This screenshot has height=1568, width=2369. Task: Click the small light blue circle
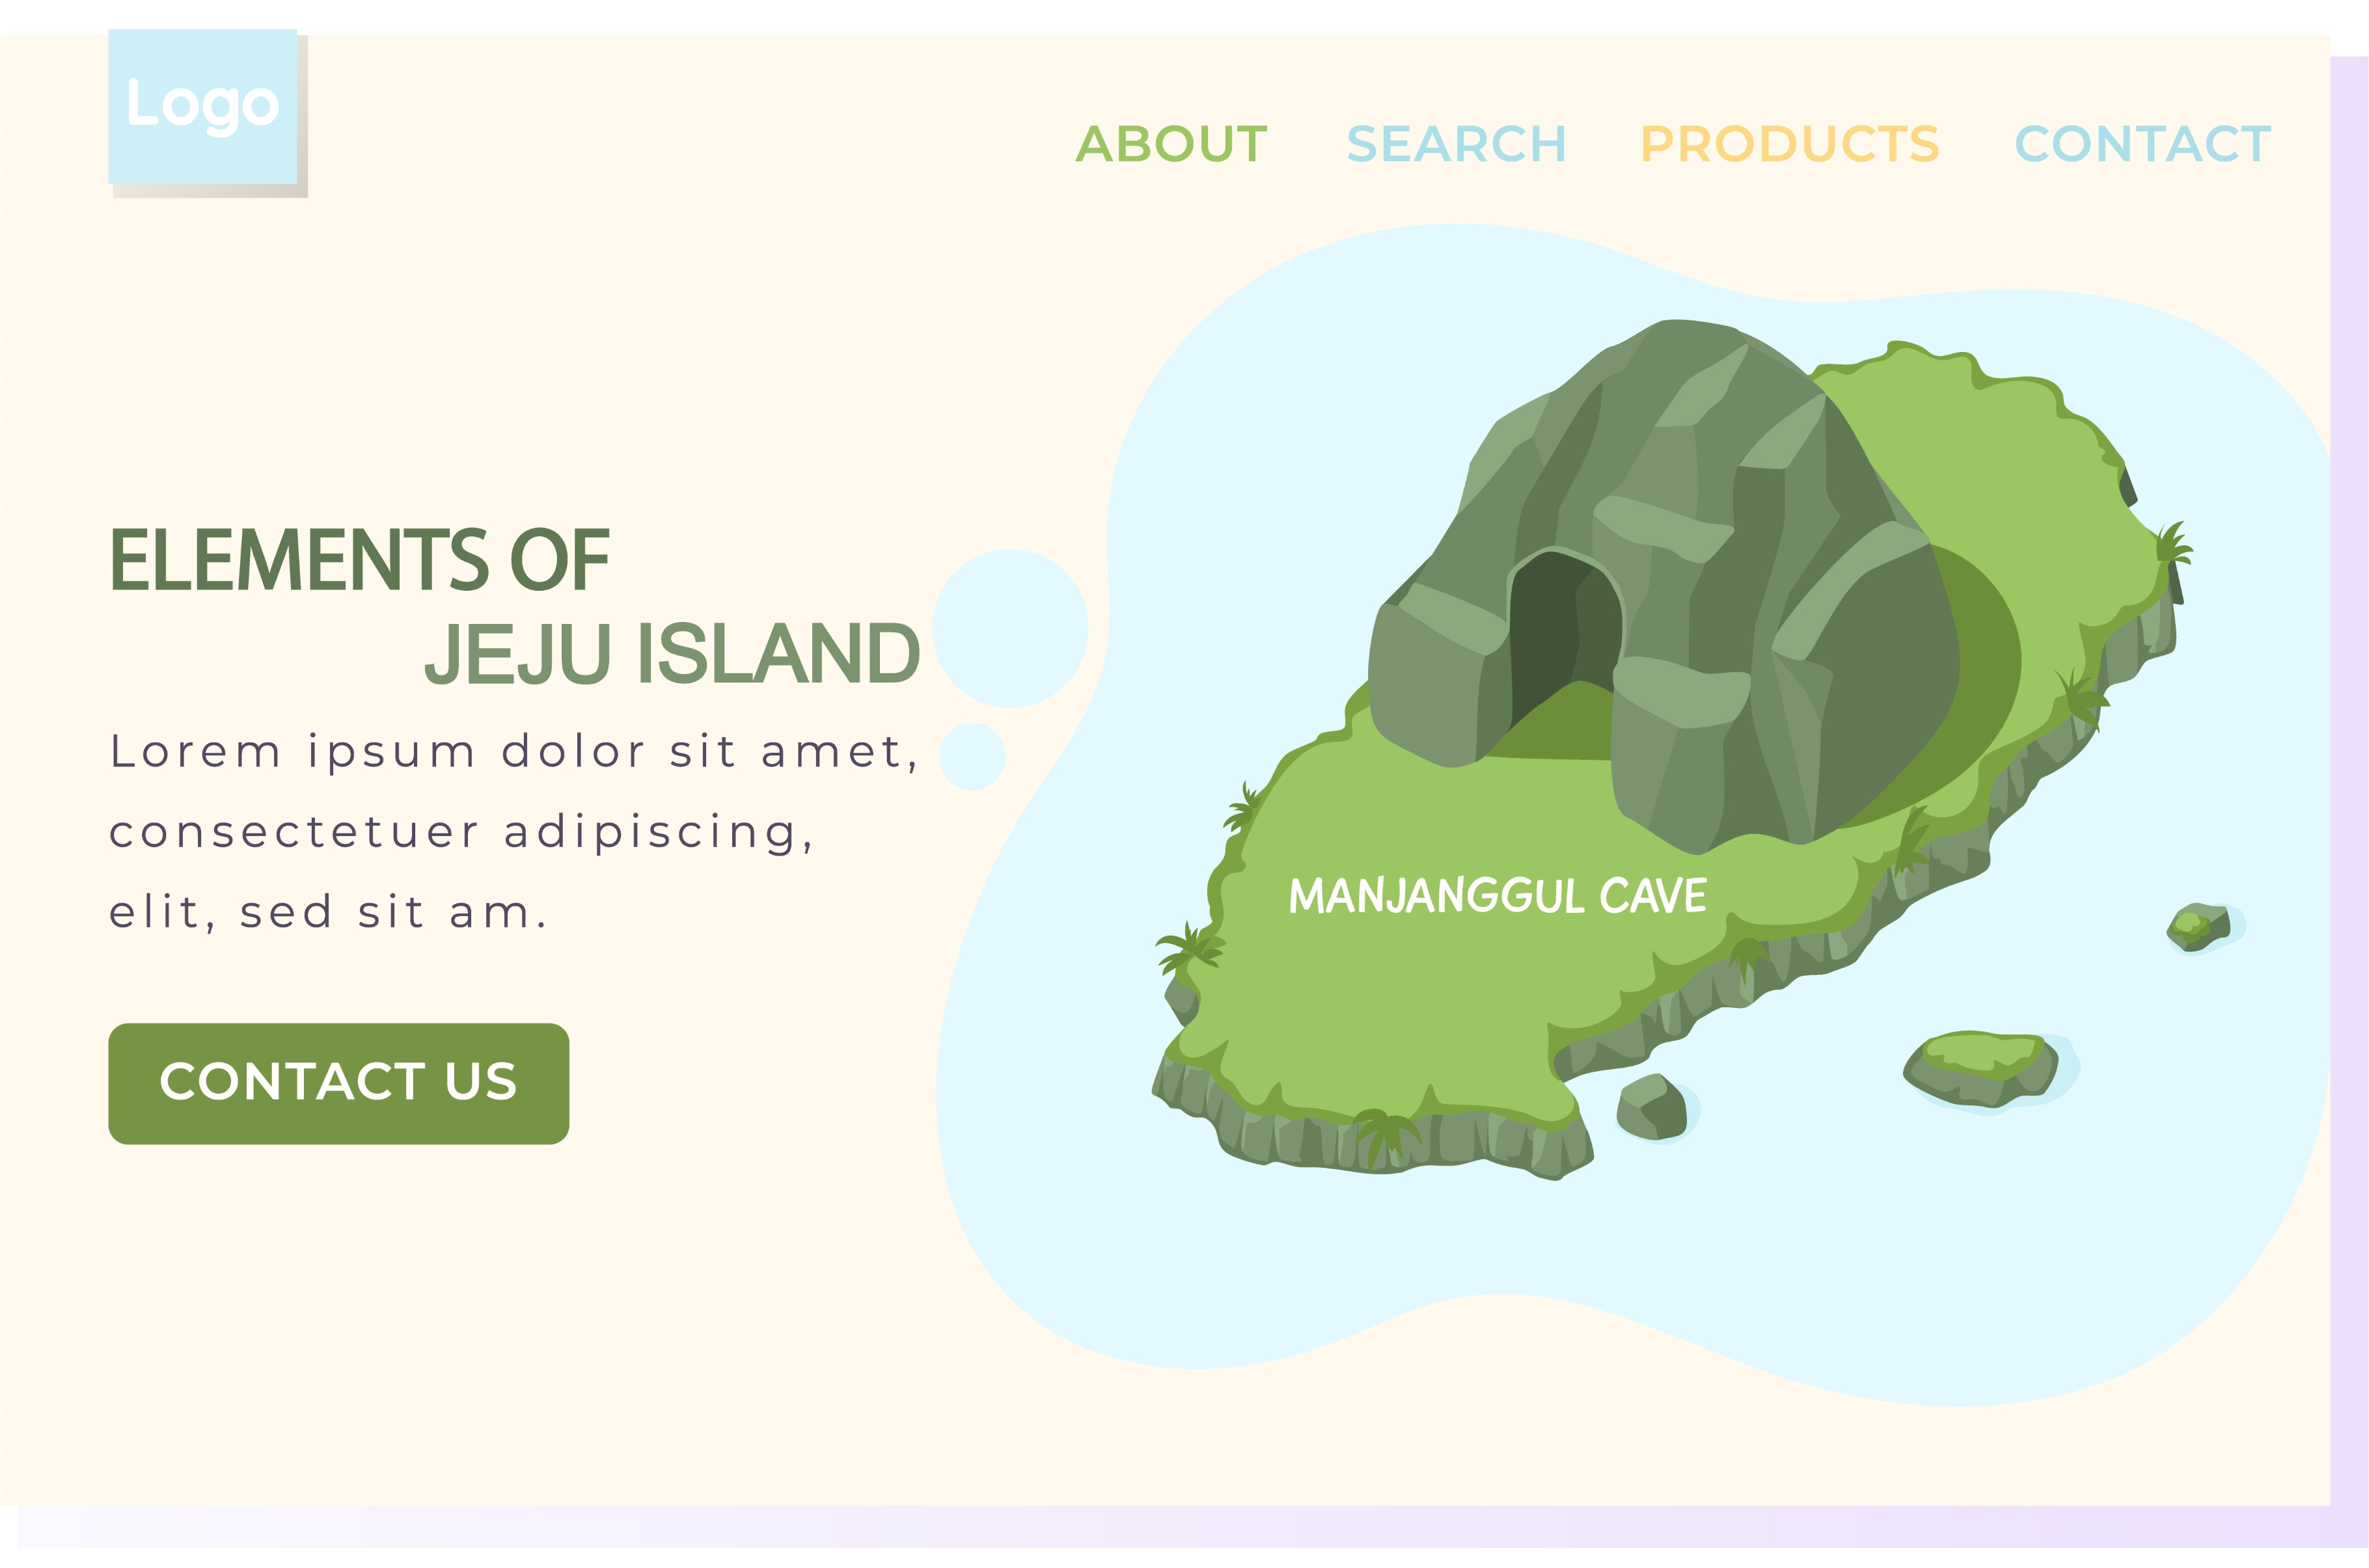coord(972,756)
